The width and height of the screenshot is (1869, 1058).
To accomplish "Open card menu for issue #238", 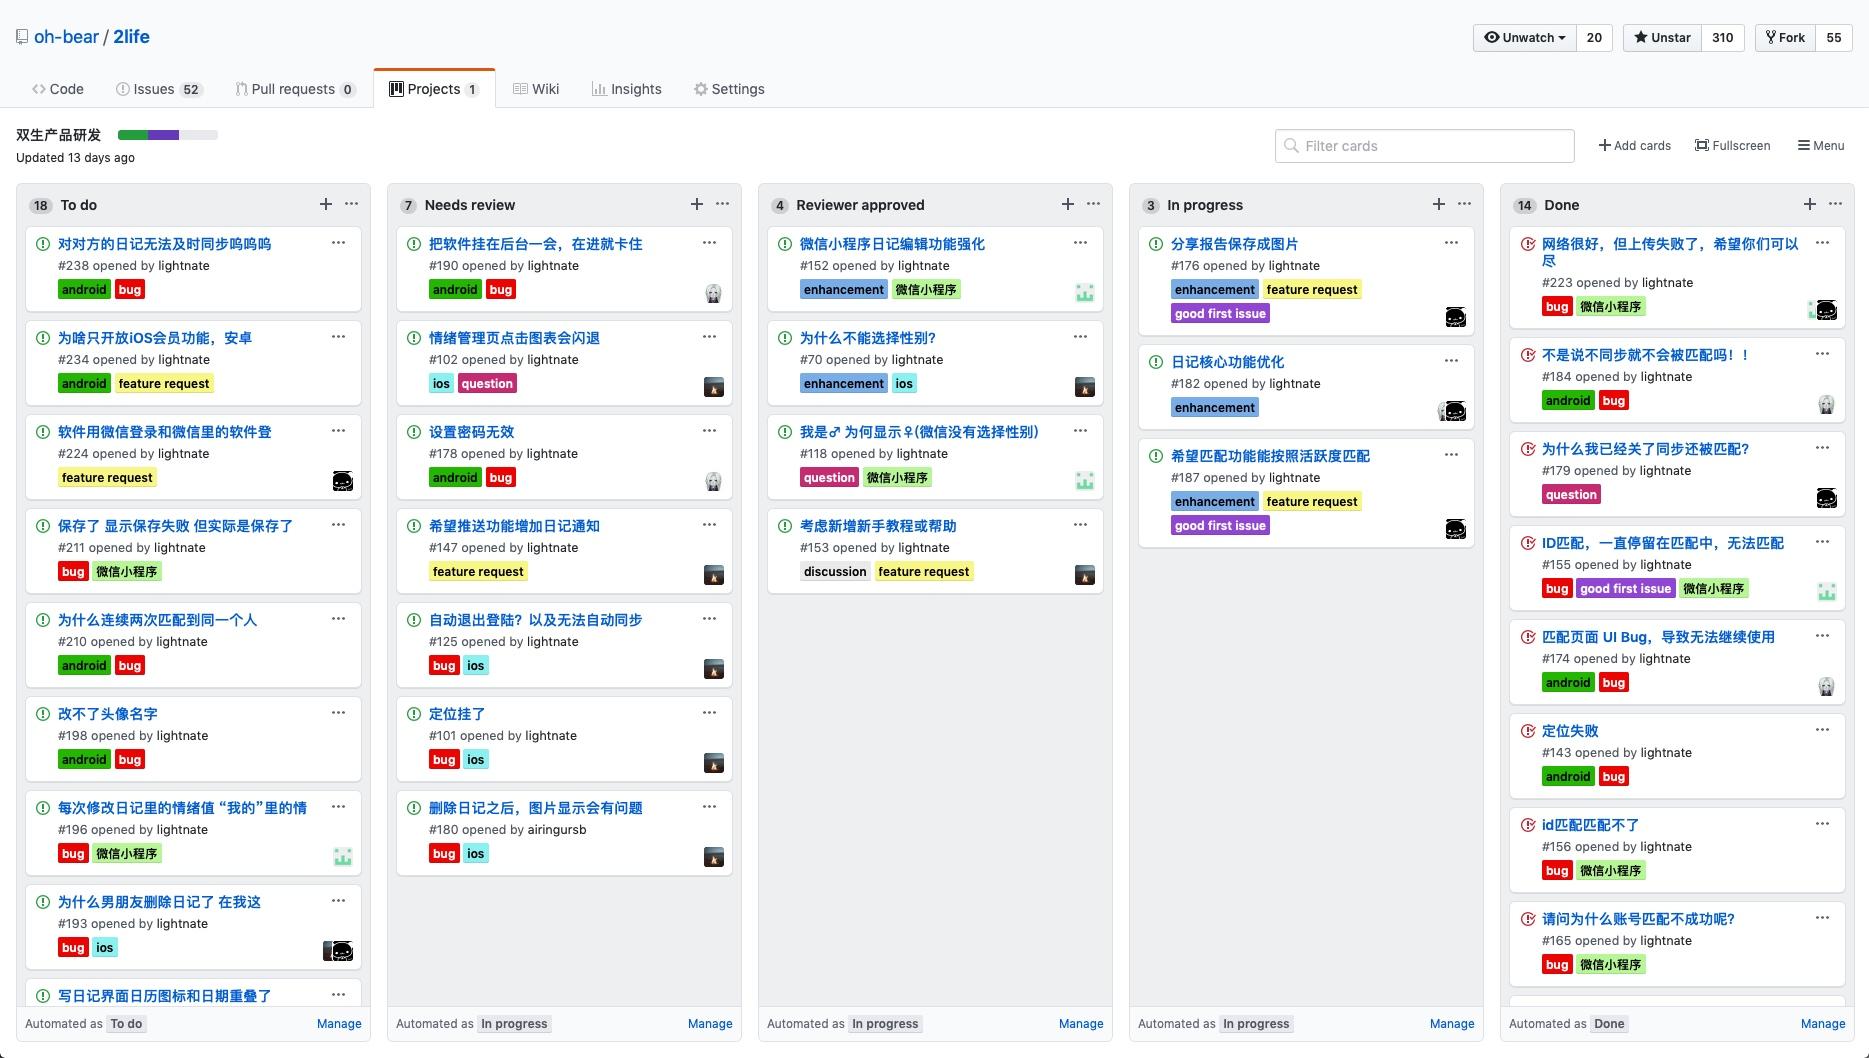I will click(339, 243).
